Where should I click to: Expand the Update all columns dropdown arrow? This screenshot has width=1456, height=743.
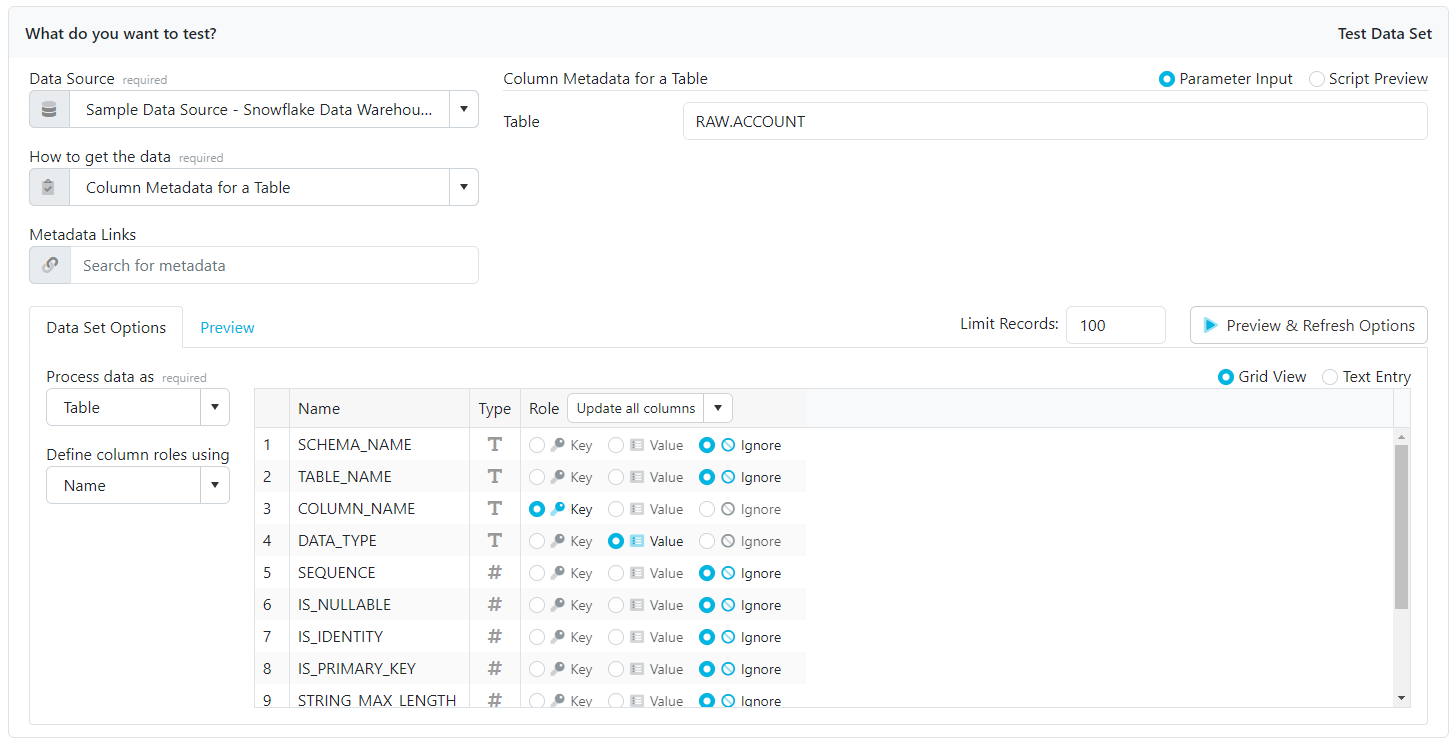click(x=718, y=408)
